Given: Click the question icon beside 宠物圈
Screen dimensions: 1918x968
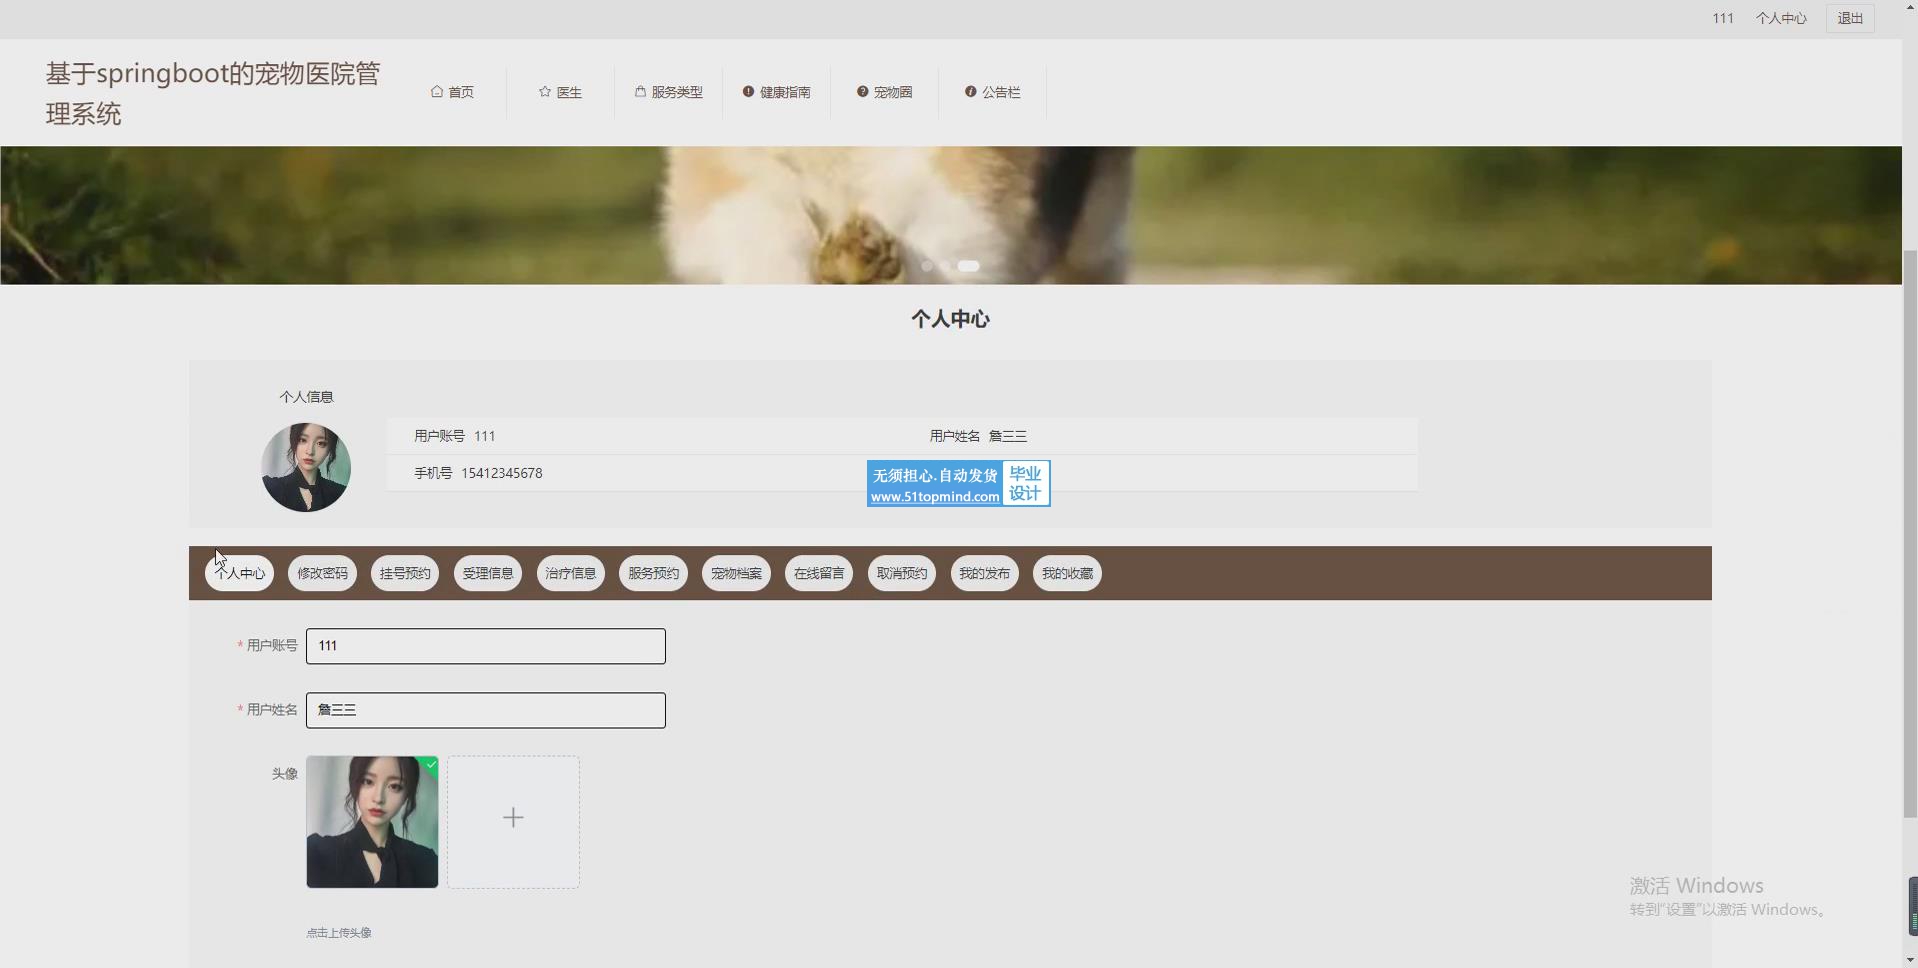Looking at the screenshot, I should (862, 92).
